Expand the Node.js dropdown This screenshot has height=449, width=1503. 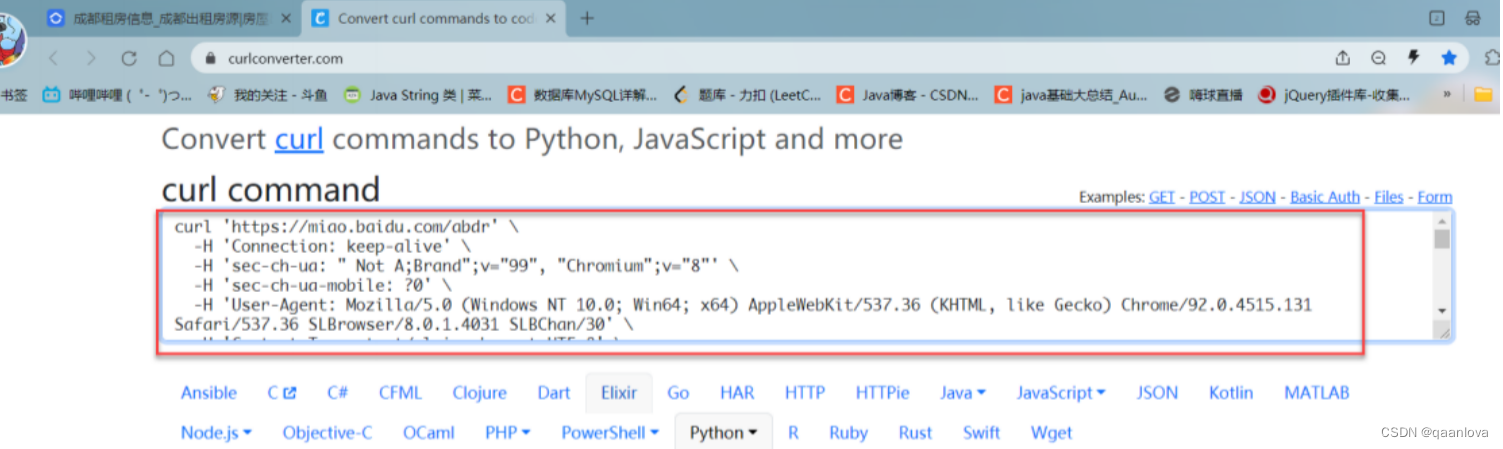click(x=216, y=433)
